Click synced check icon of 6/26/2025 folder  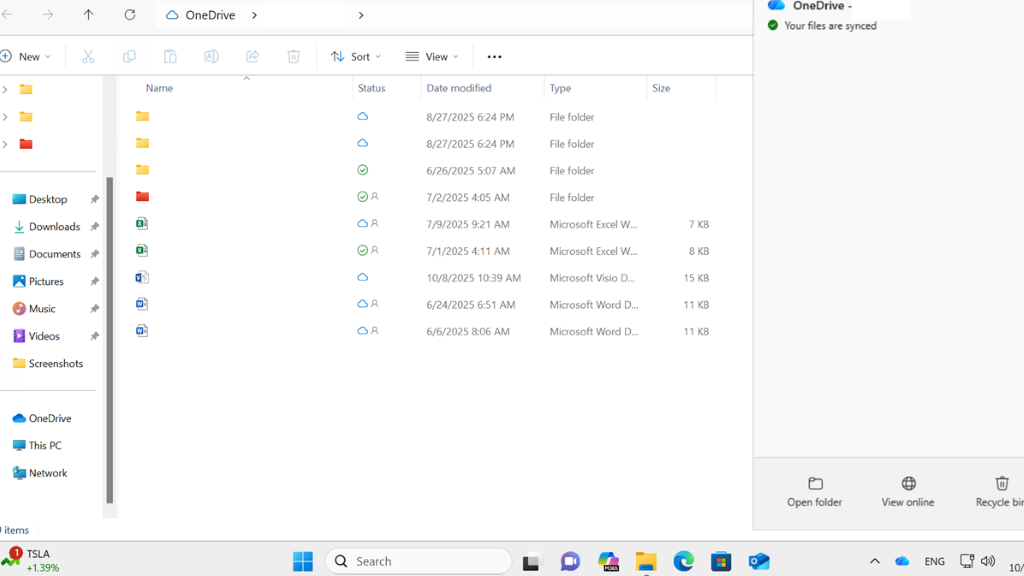[362, 170]
